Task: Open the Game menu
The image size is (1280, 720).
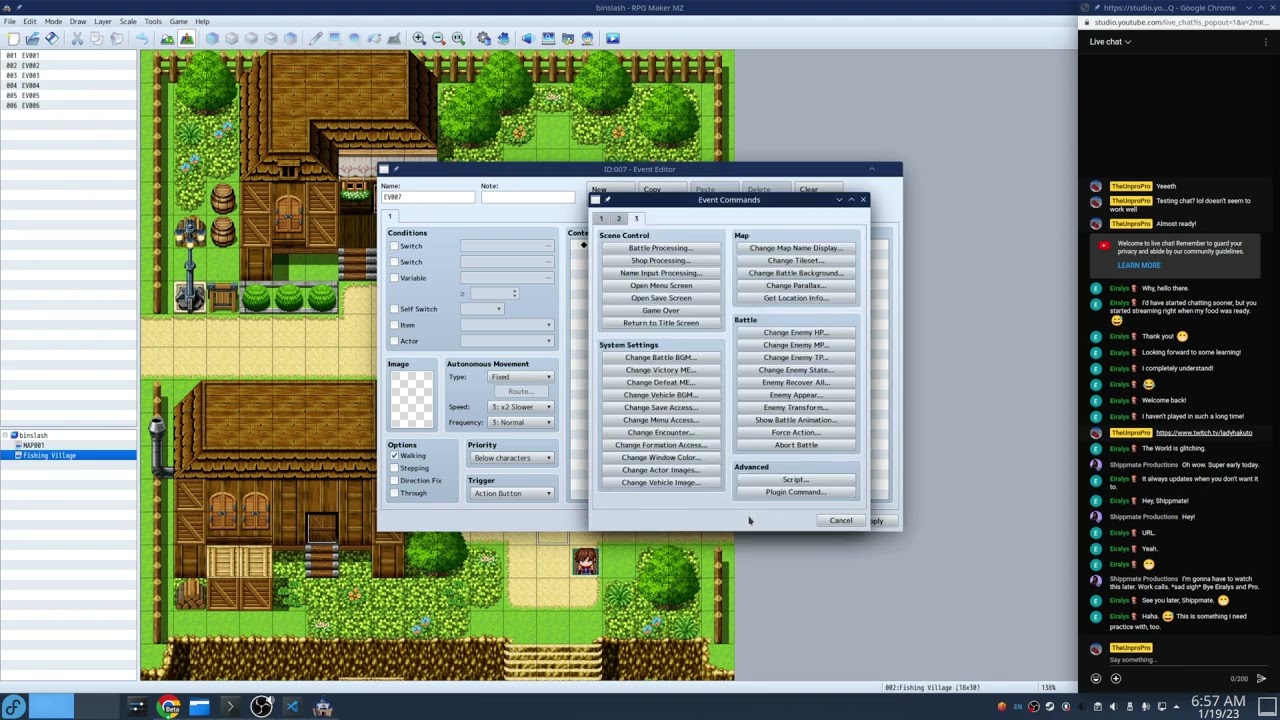Action: pos(178,21)
